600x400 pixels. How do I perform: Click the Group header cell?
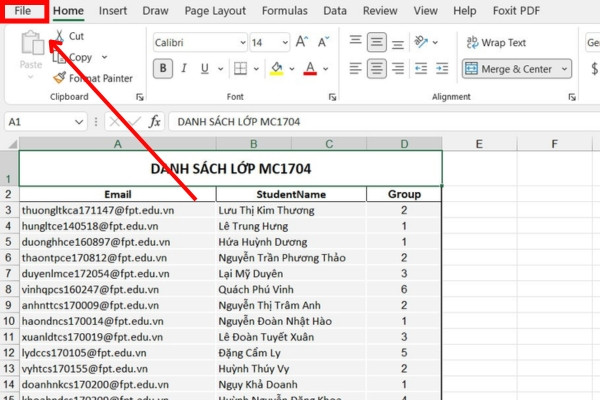[404, 194]
